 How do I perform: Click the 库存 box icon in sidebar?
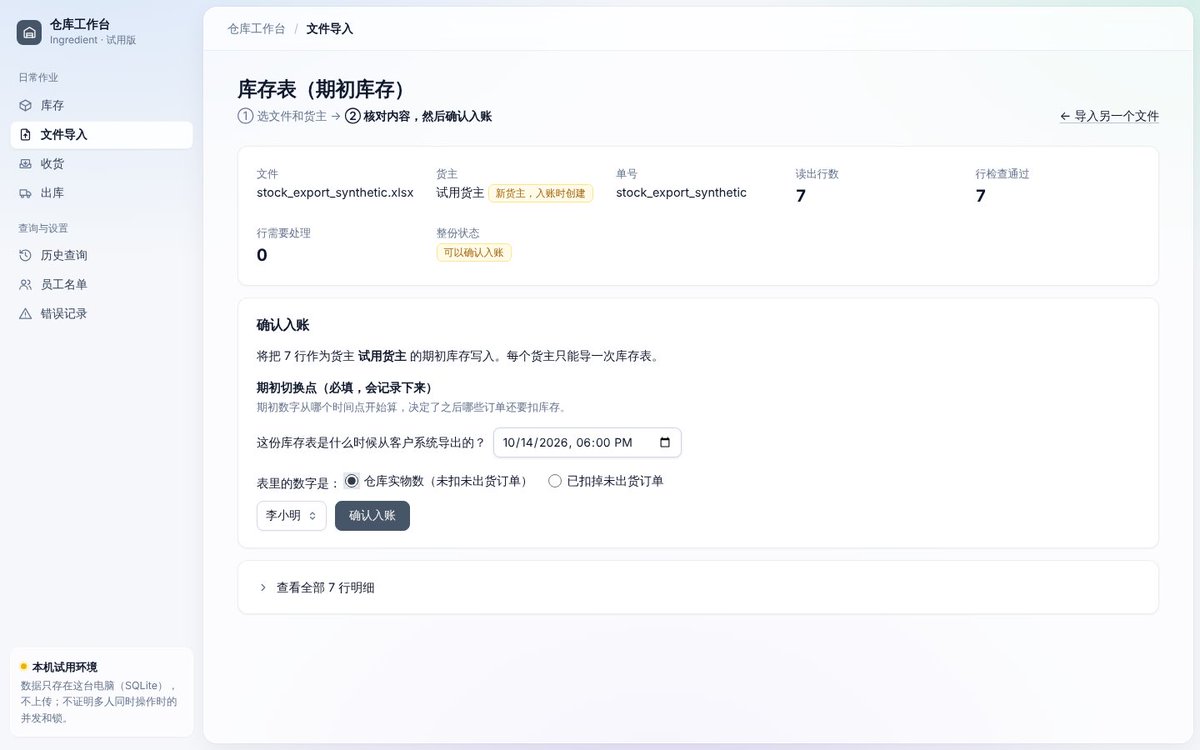point(26,105)
